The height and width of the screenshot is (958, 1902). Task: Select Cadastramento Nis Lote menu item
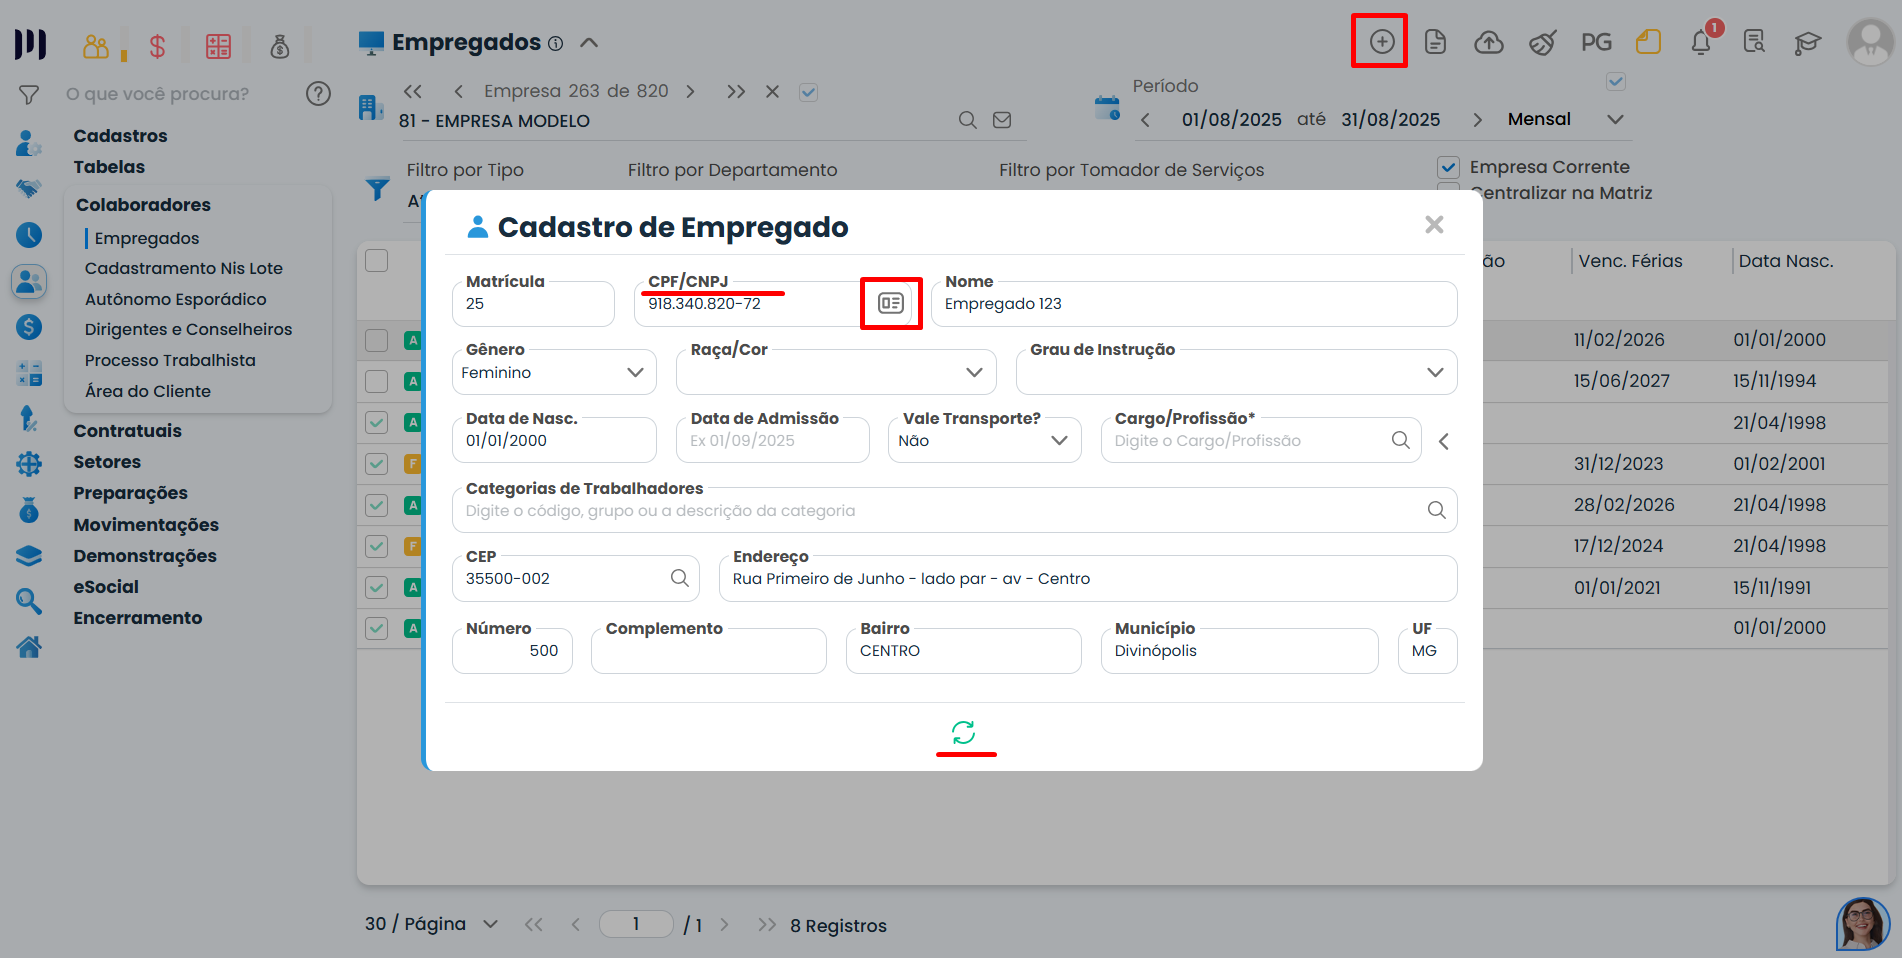(x=184, y=268)
